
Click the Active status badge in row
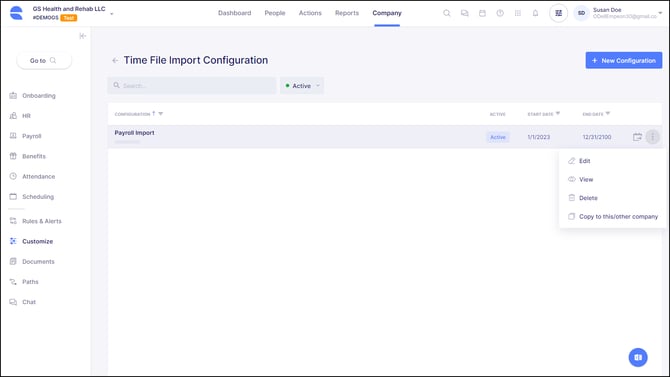coord(498,137)
